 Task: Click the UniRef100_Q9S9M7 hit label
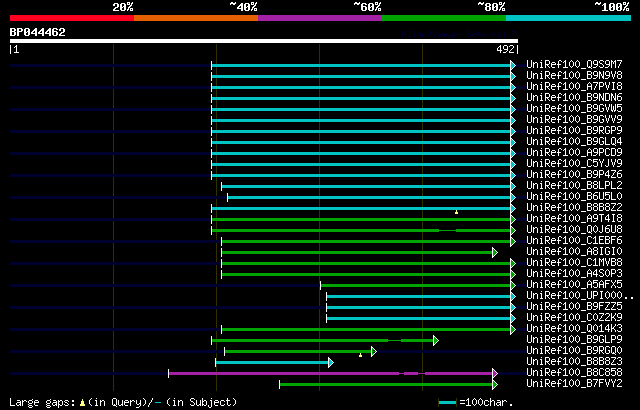pyautogui.click(x=574, y=64)
